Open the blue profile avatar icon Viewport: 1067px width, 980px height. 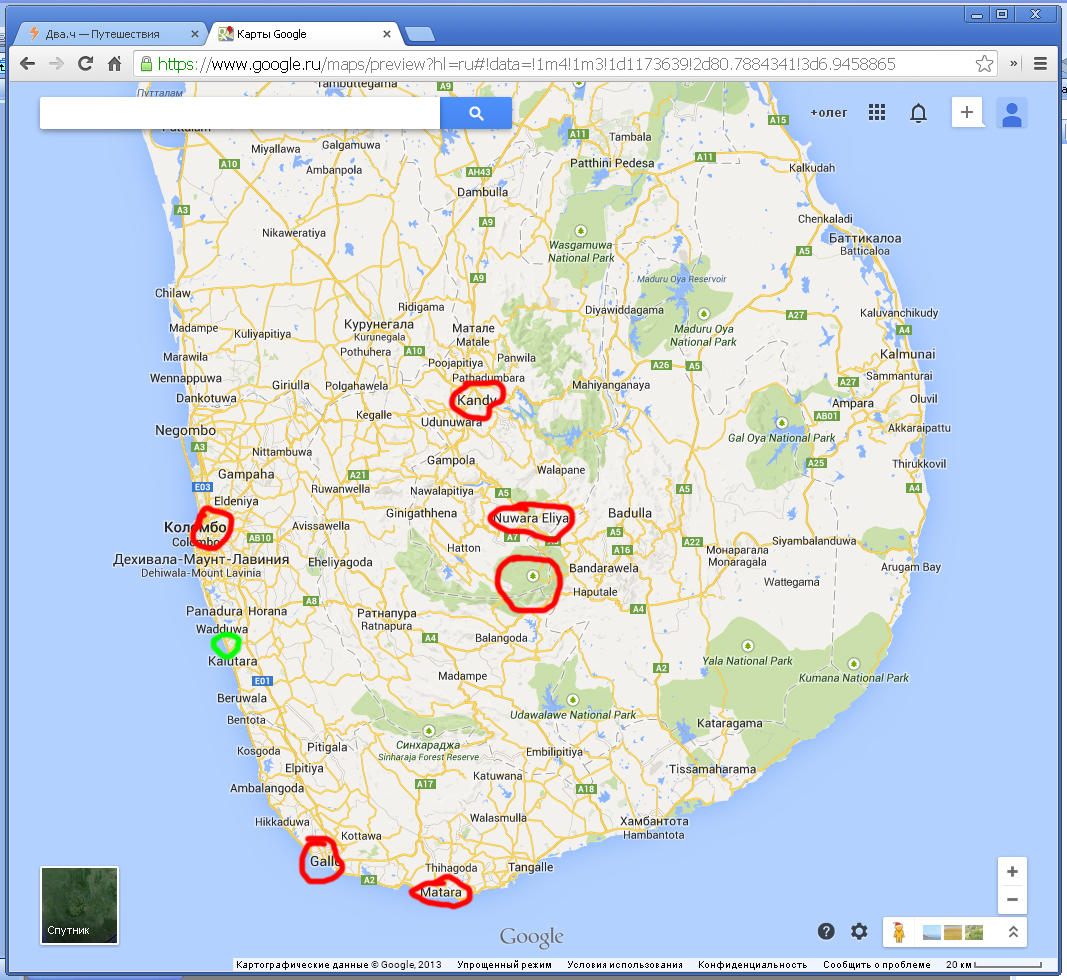coord(1012,113)
